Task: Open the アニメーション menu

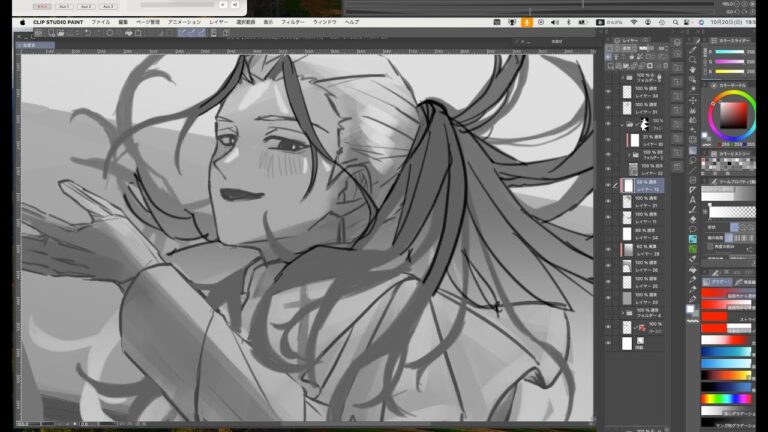Action: [x=184, y=22]
